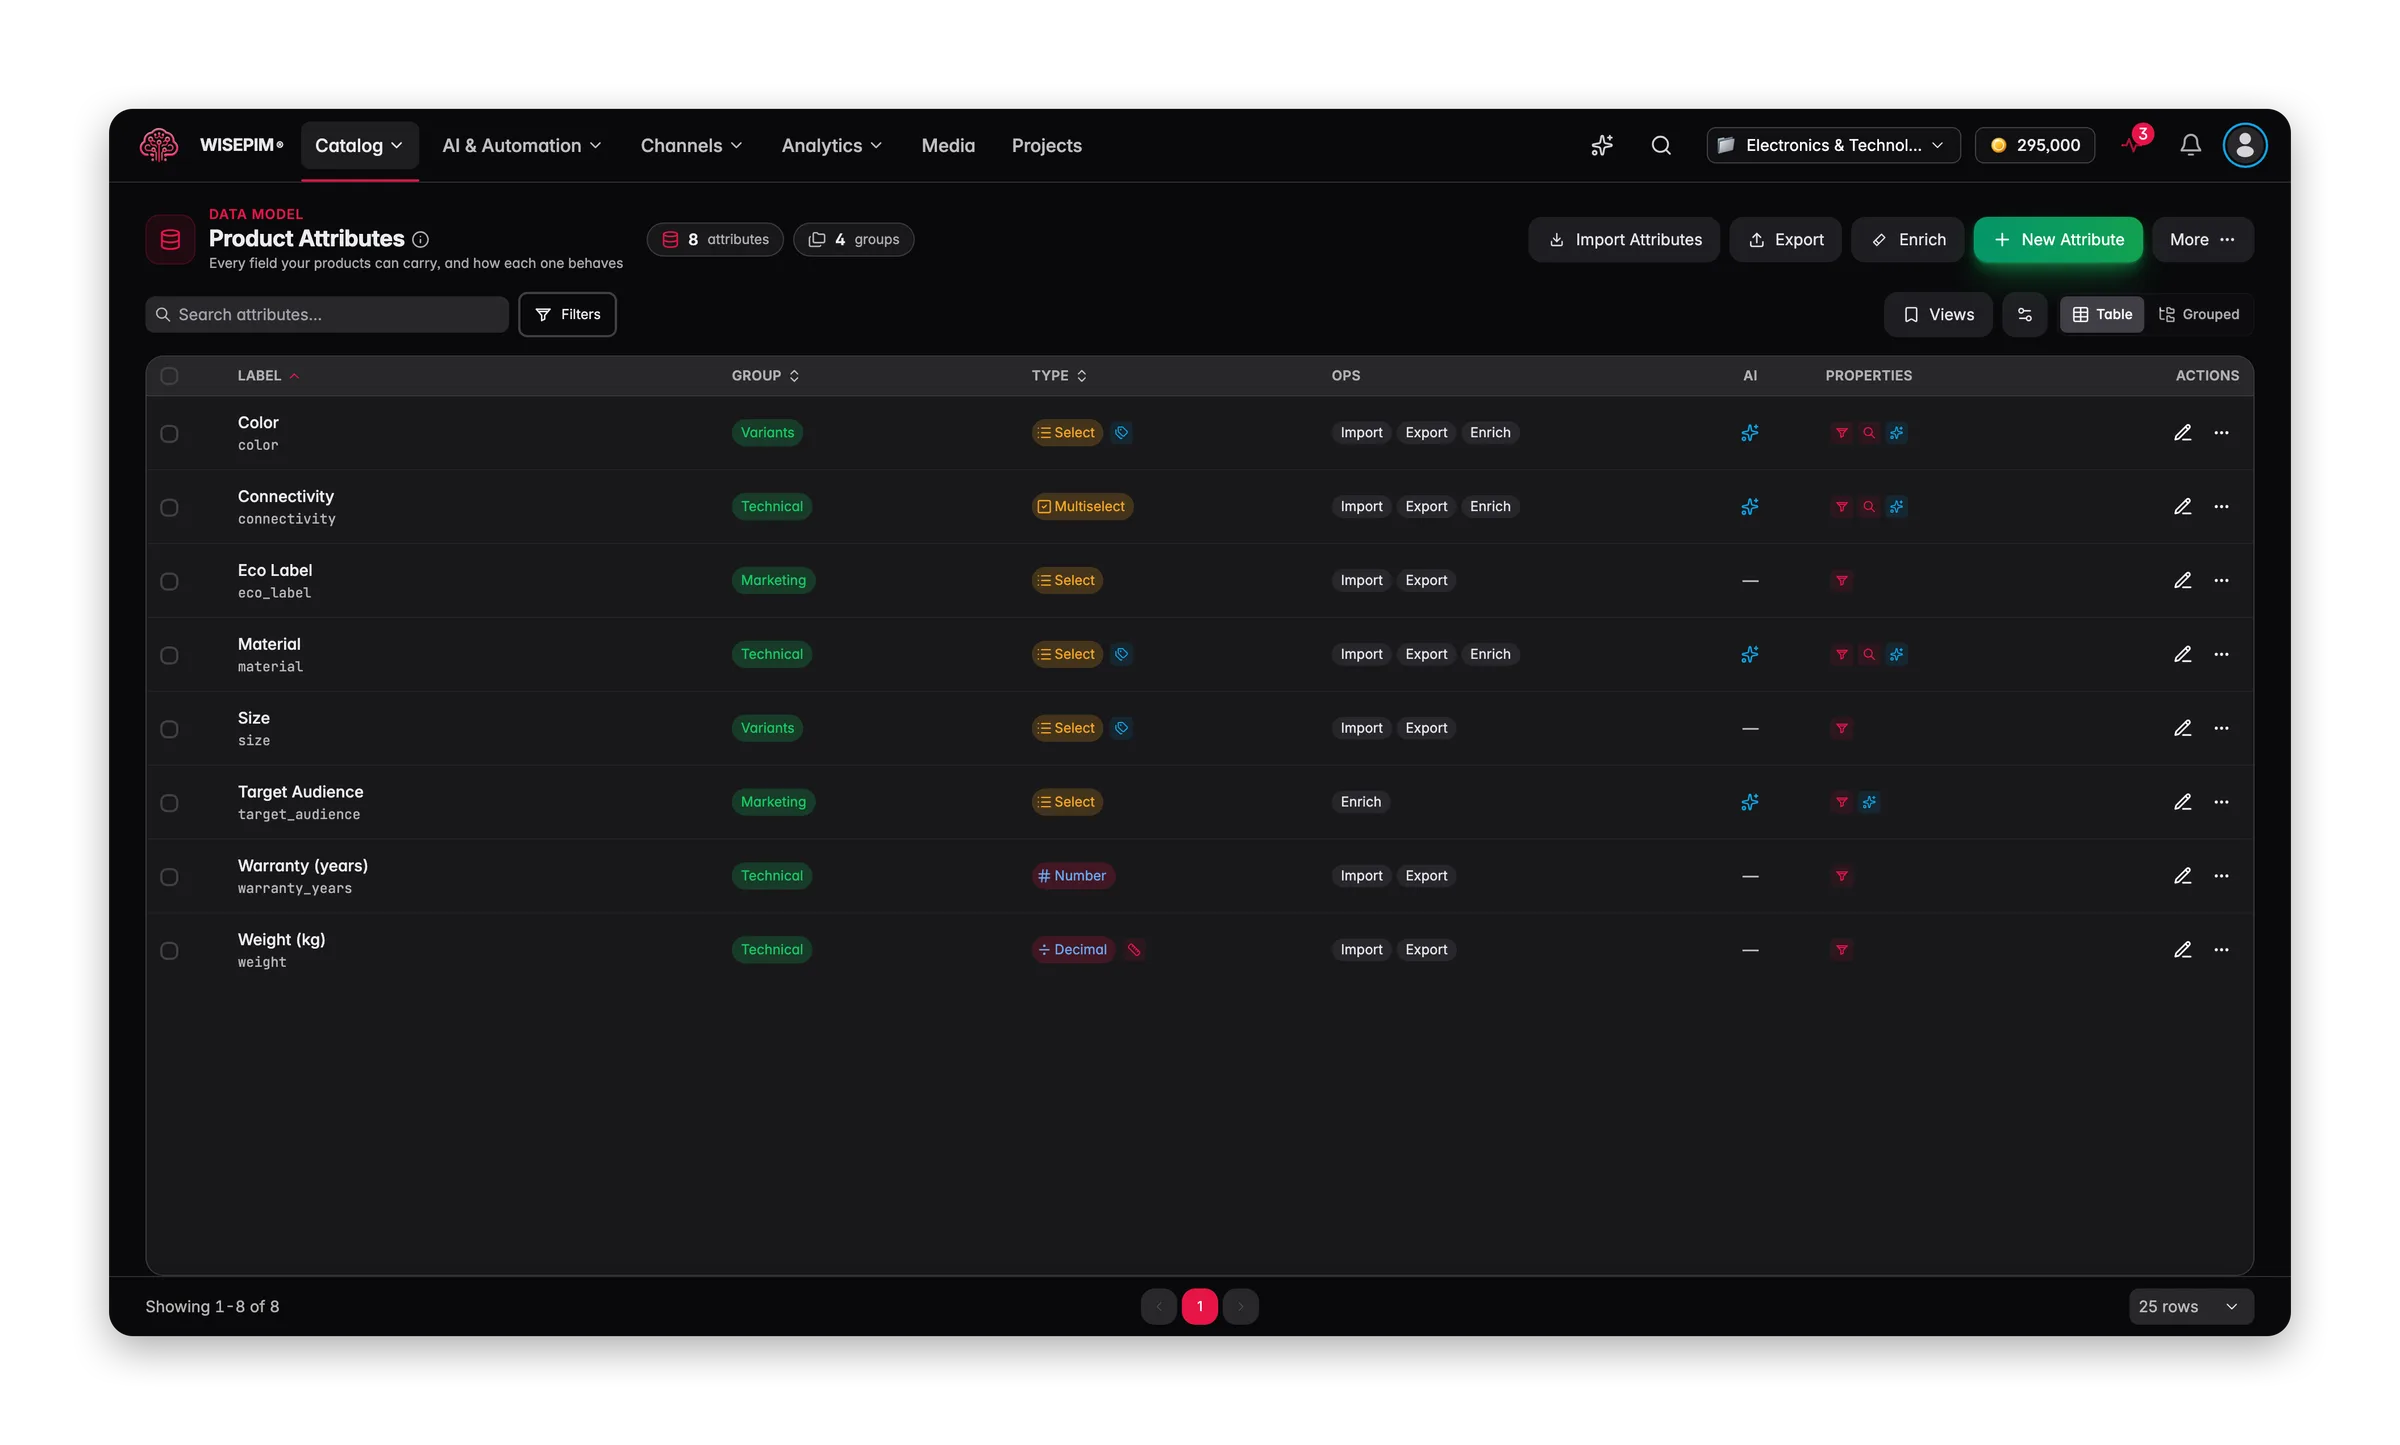Toggle the select-all header checkbox

click(169, 376)
